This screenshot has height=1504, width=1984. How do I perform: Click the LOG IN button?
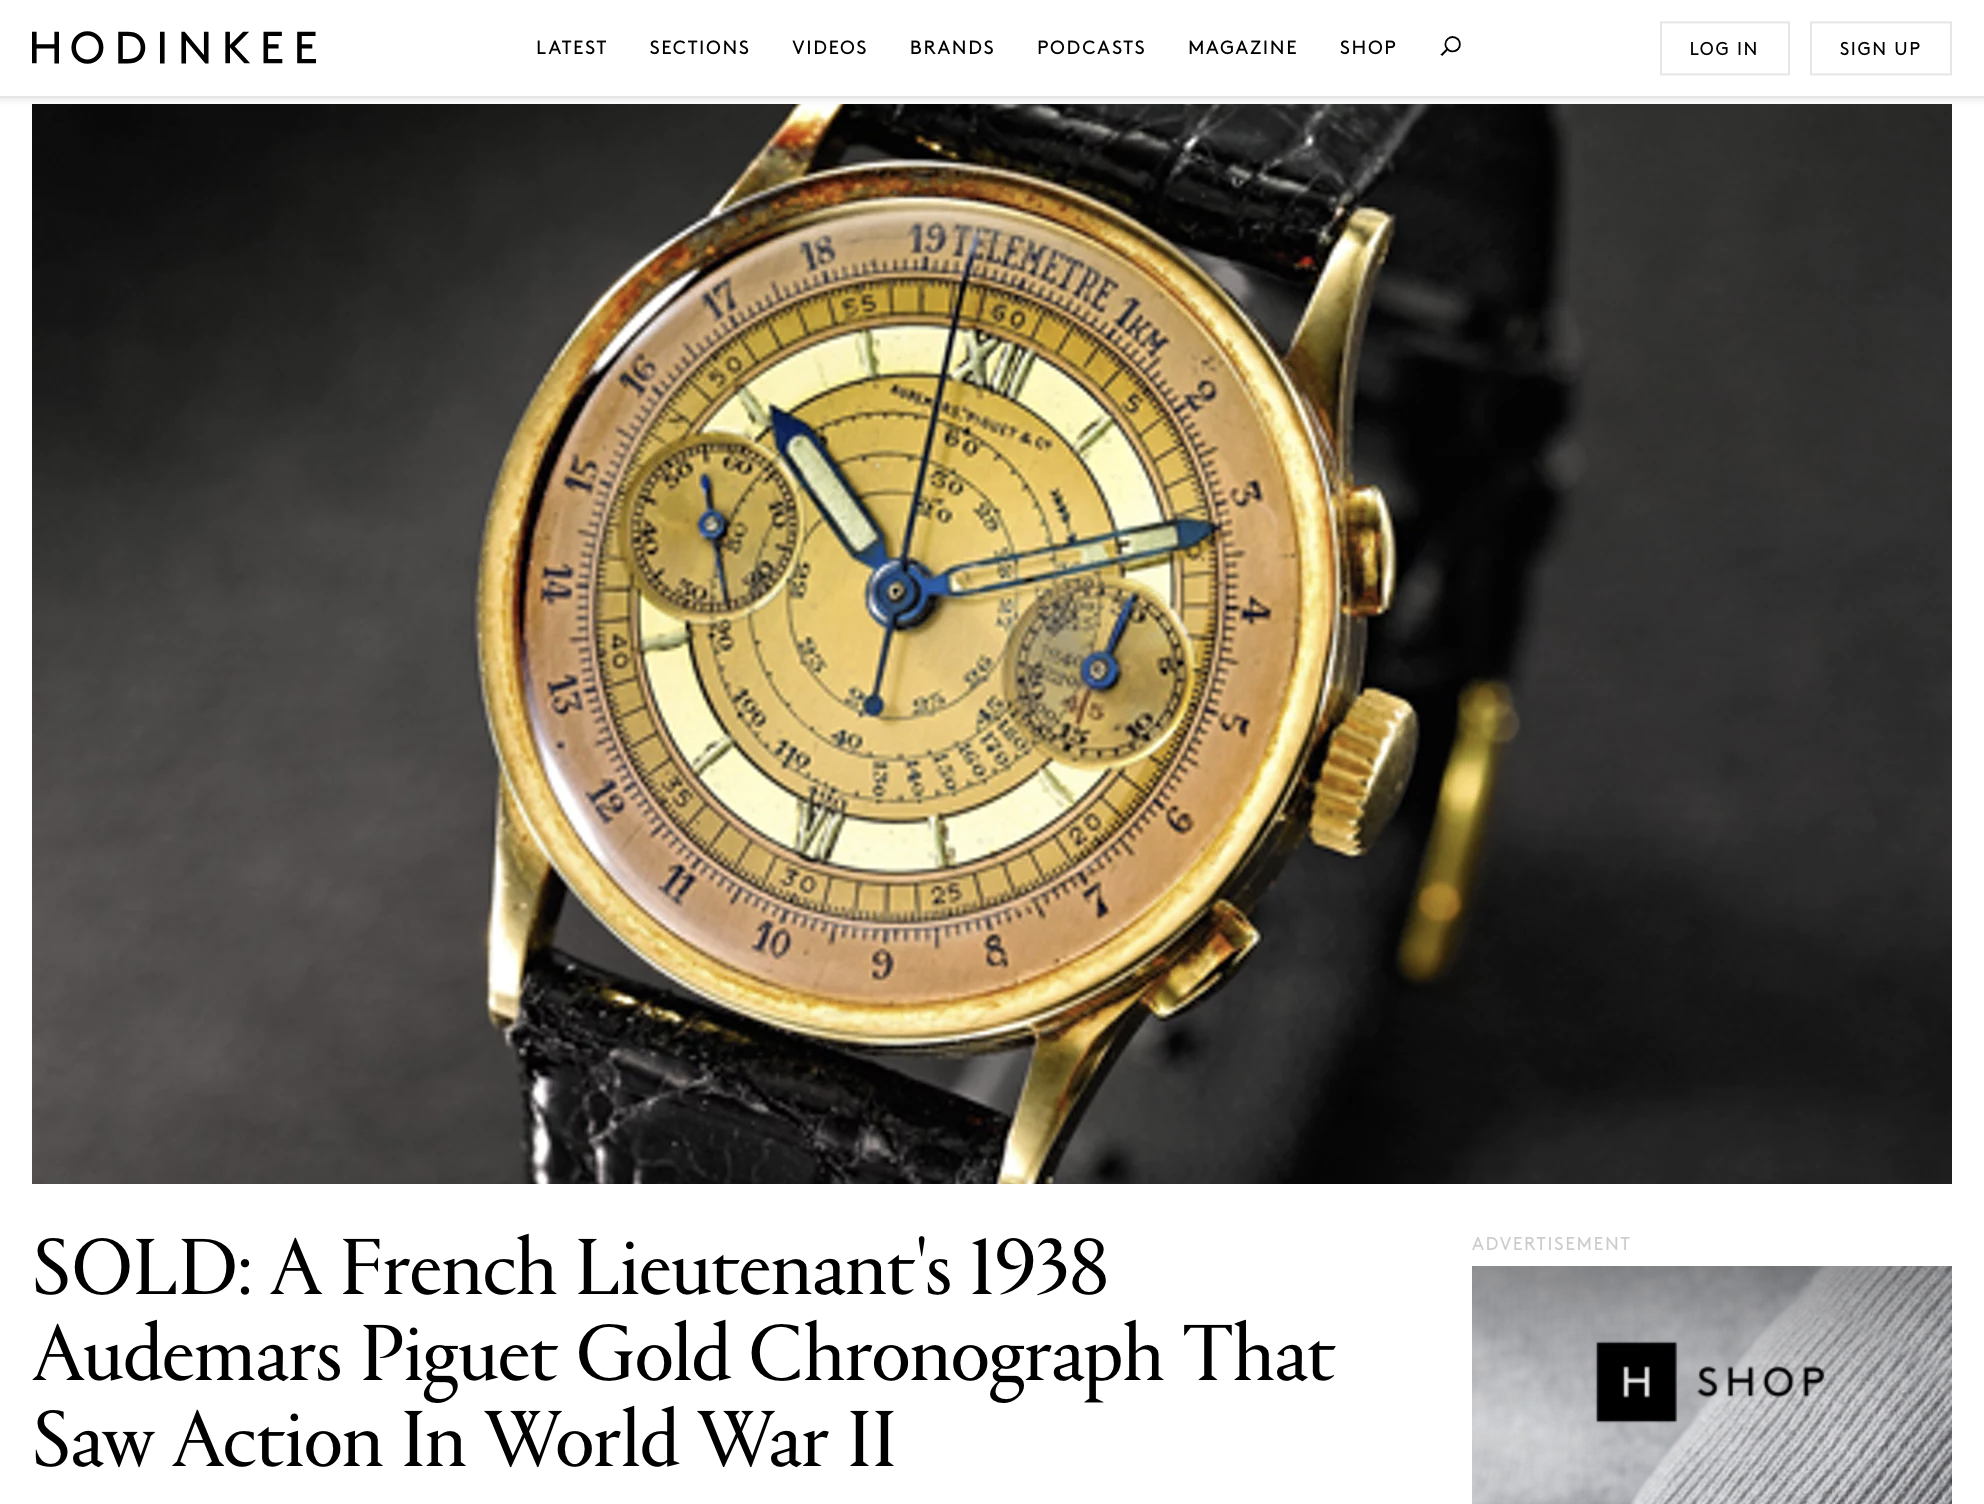coord(1724,48)
